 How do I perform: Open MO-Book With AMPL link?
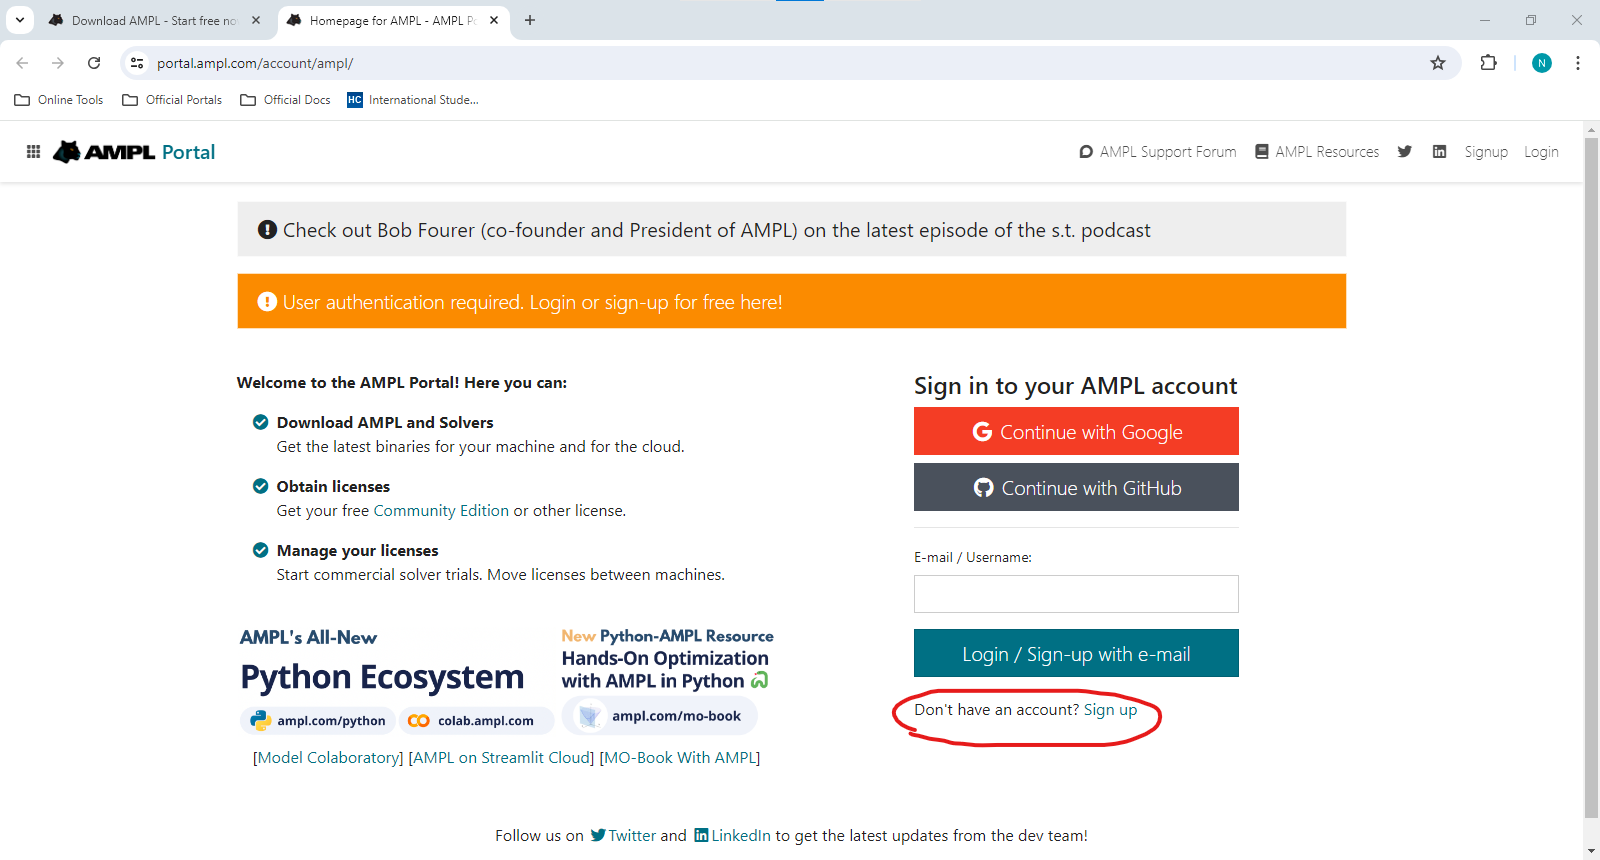(680, 758)
